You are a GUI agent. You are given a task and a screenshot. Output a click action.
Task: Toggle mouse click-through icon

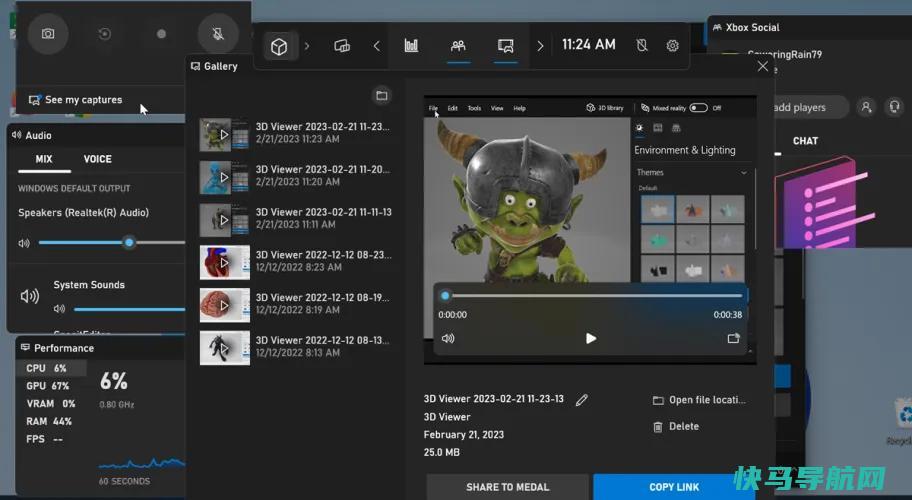642,45
